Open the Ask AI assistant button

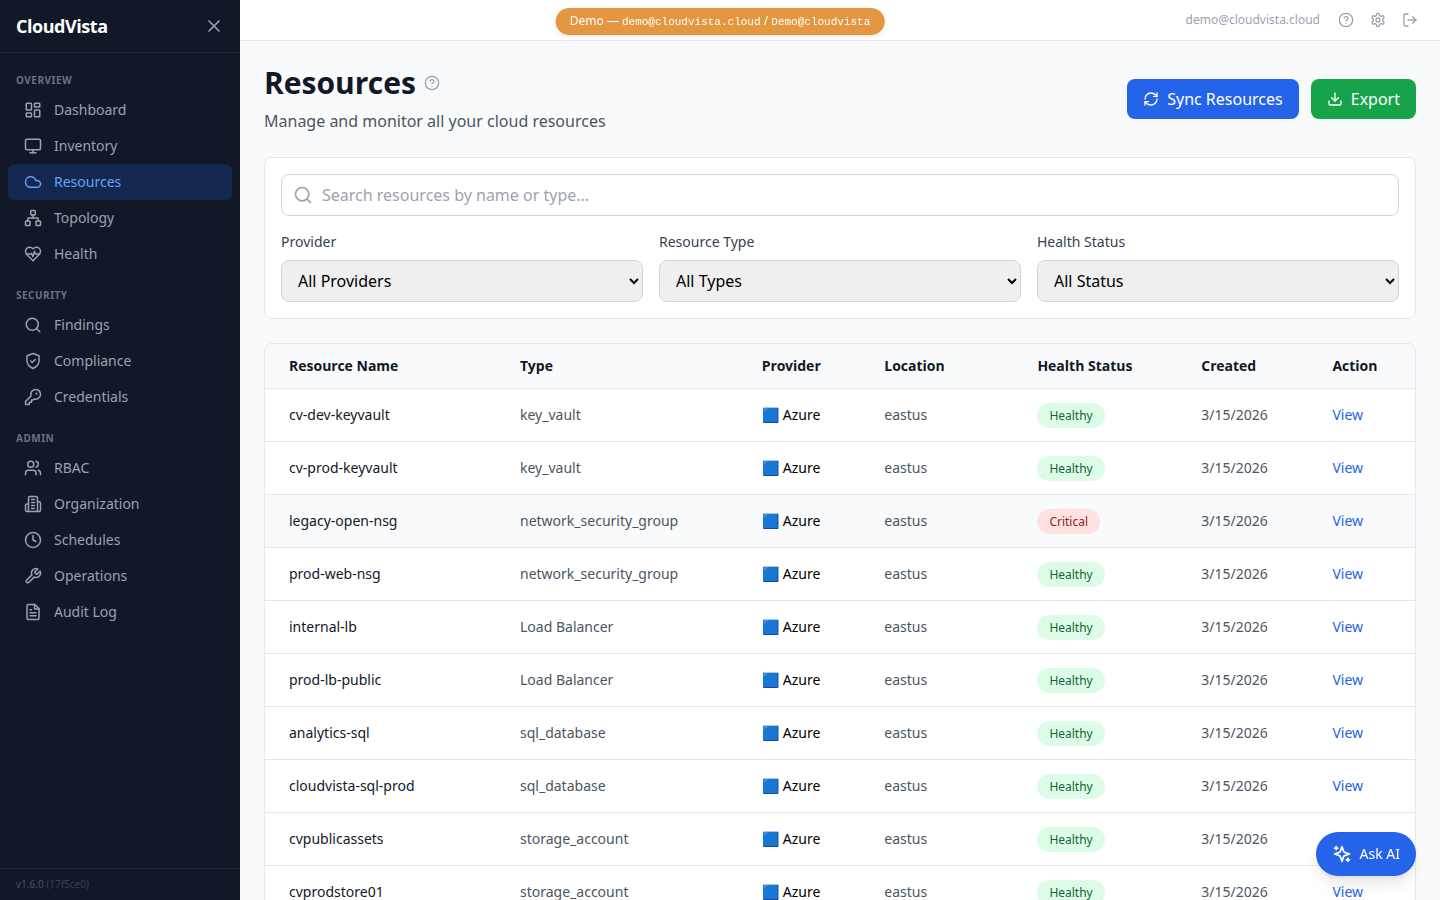coord(1365,853)
